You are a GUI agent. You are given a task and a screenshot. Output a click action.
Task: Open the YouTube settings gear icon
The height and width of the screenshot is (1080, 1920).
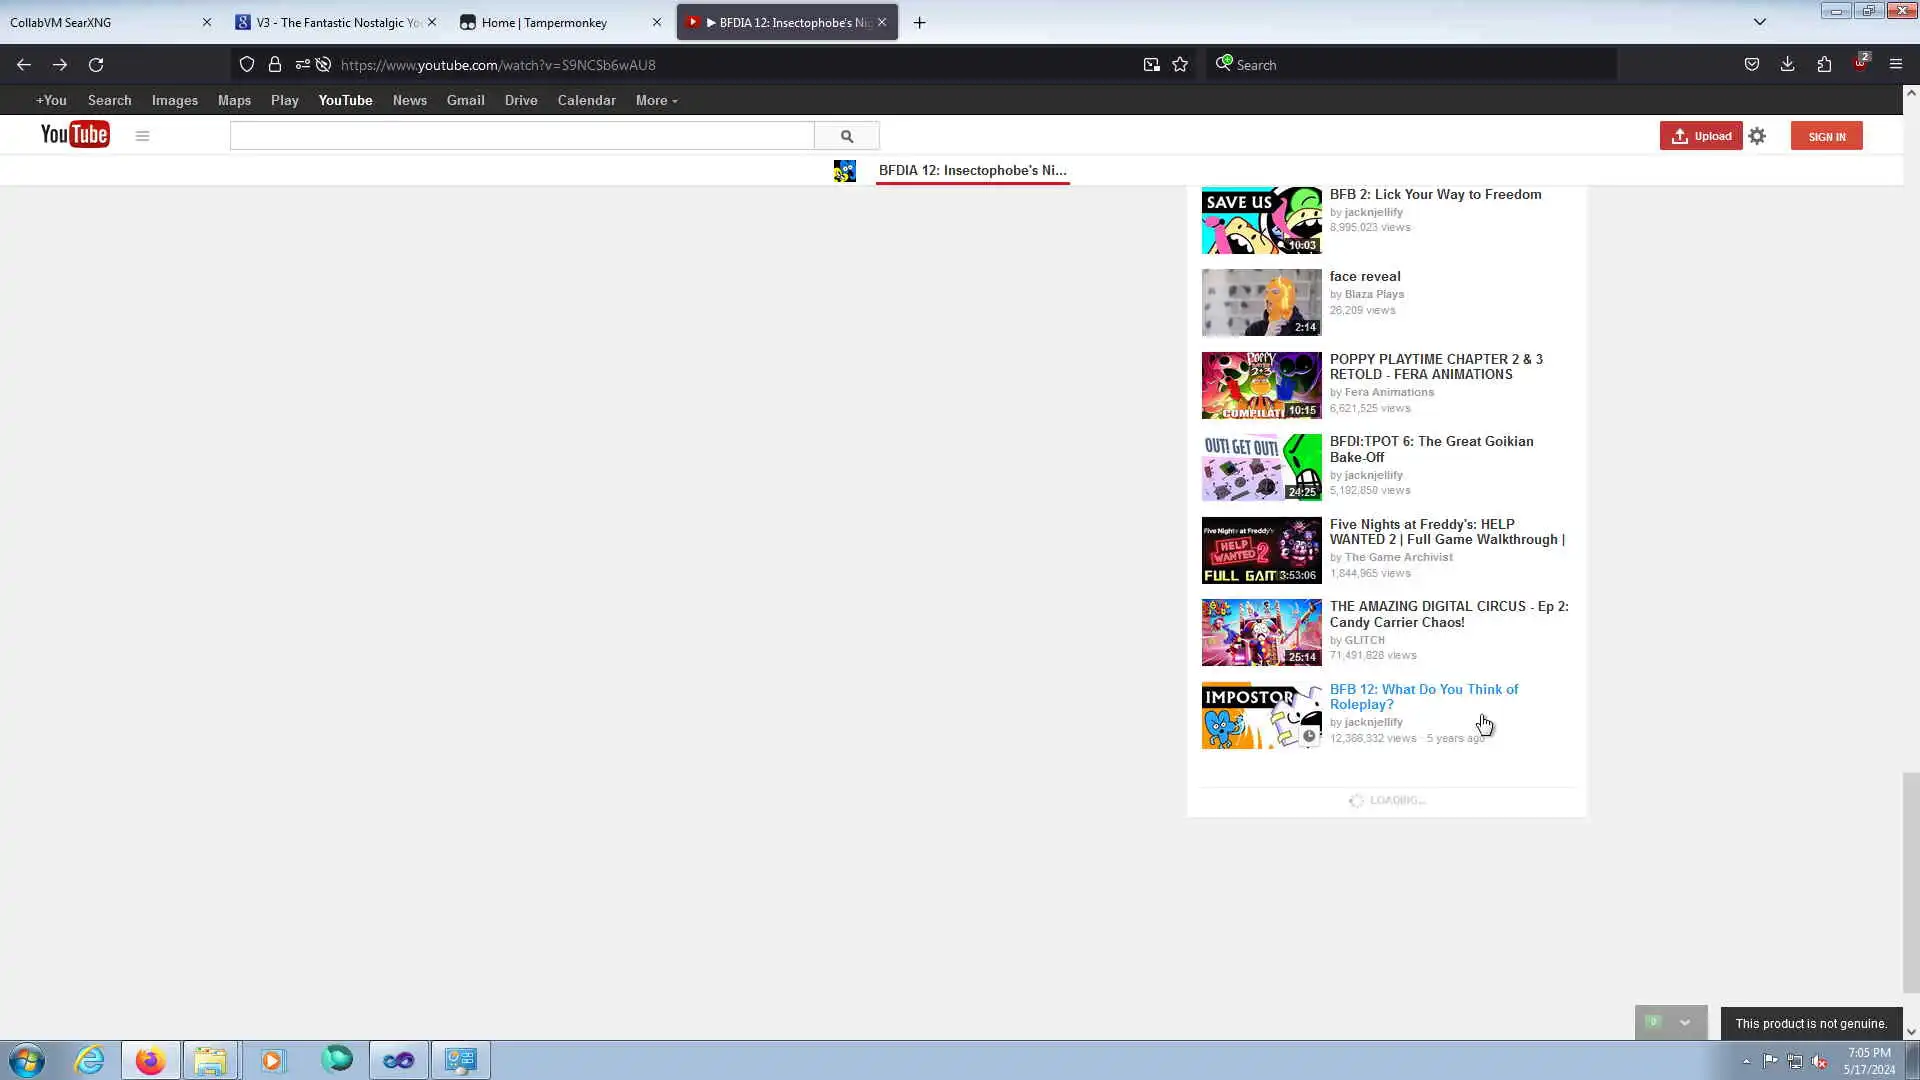[x=1757, y=136]
